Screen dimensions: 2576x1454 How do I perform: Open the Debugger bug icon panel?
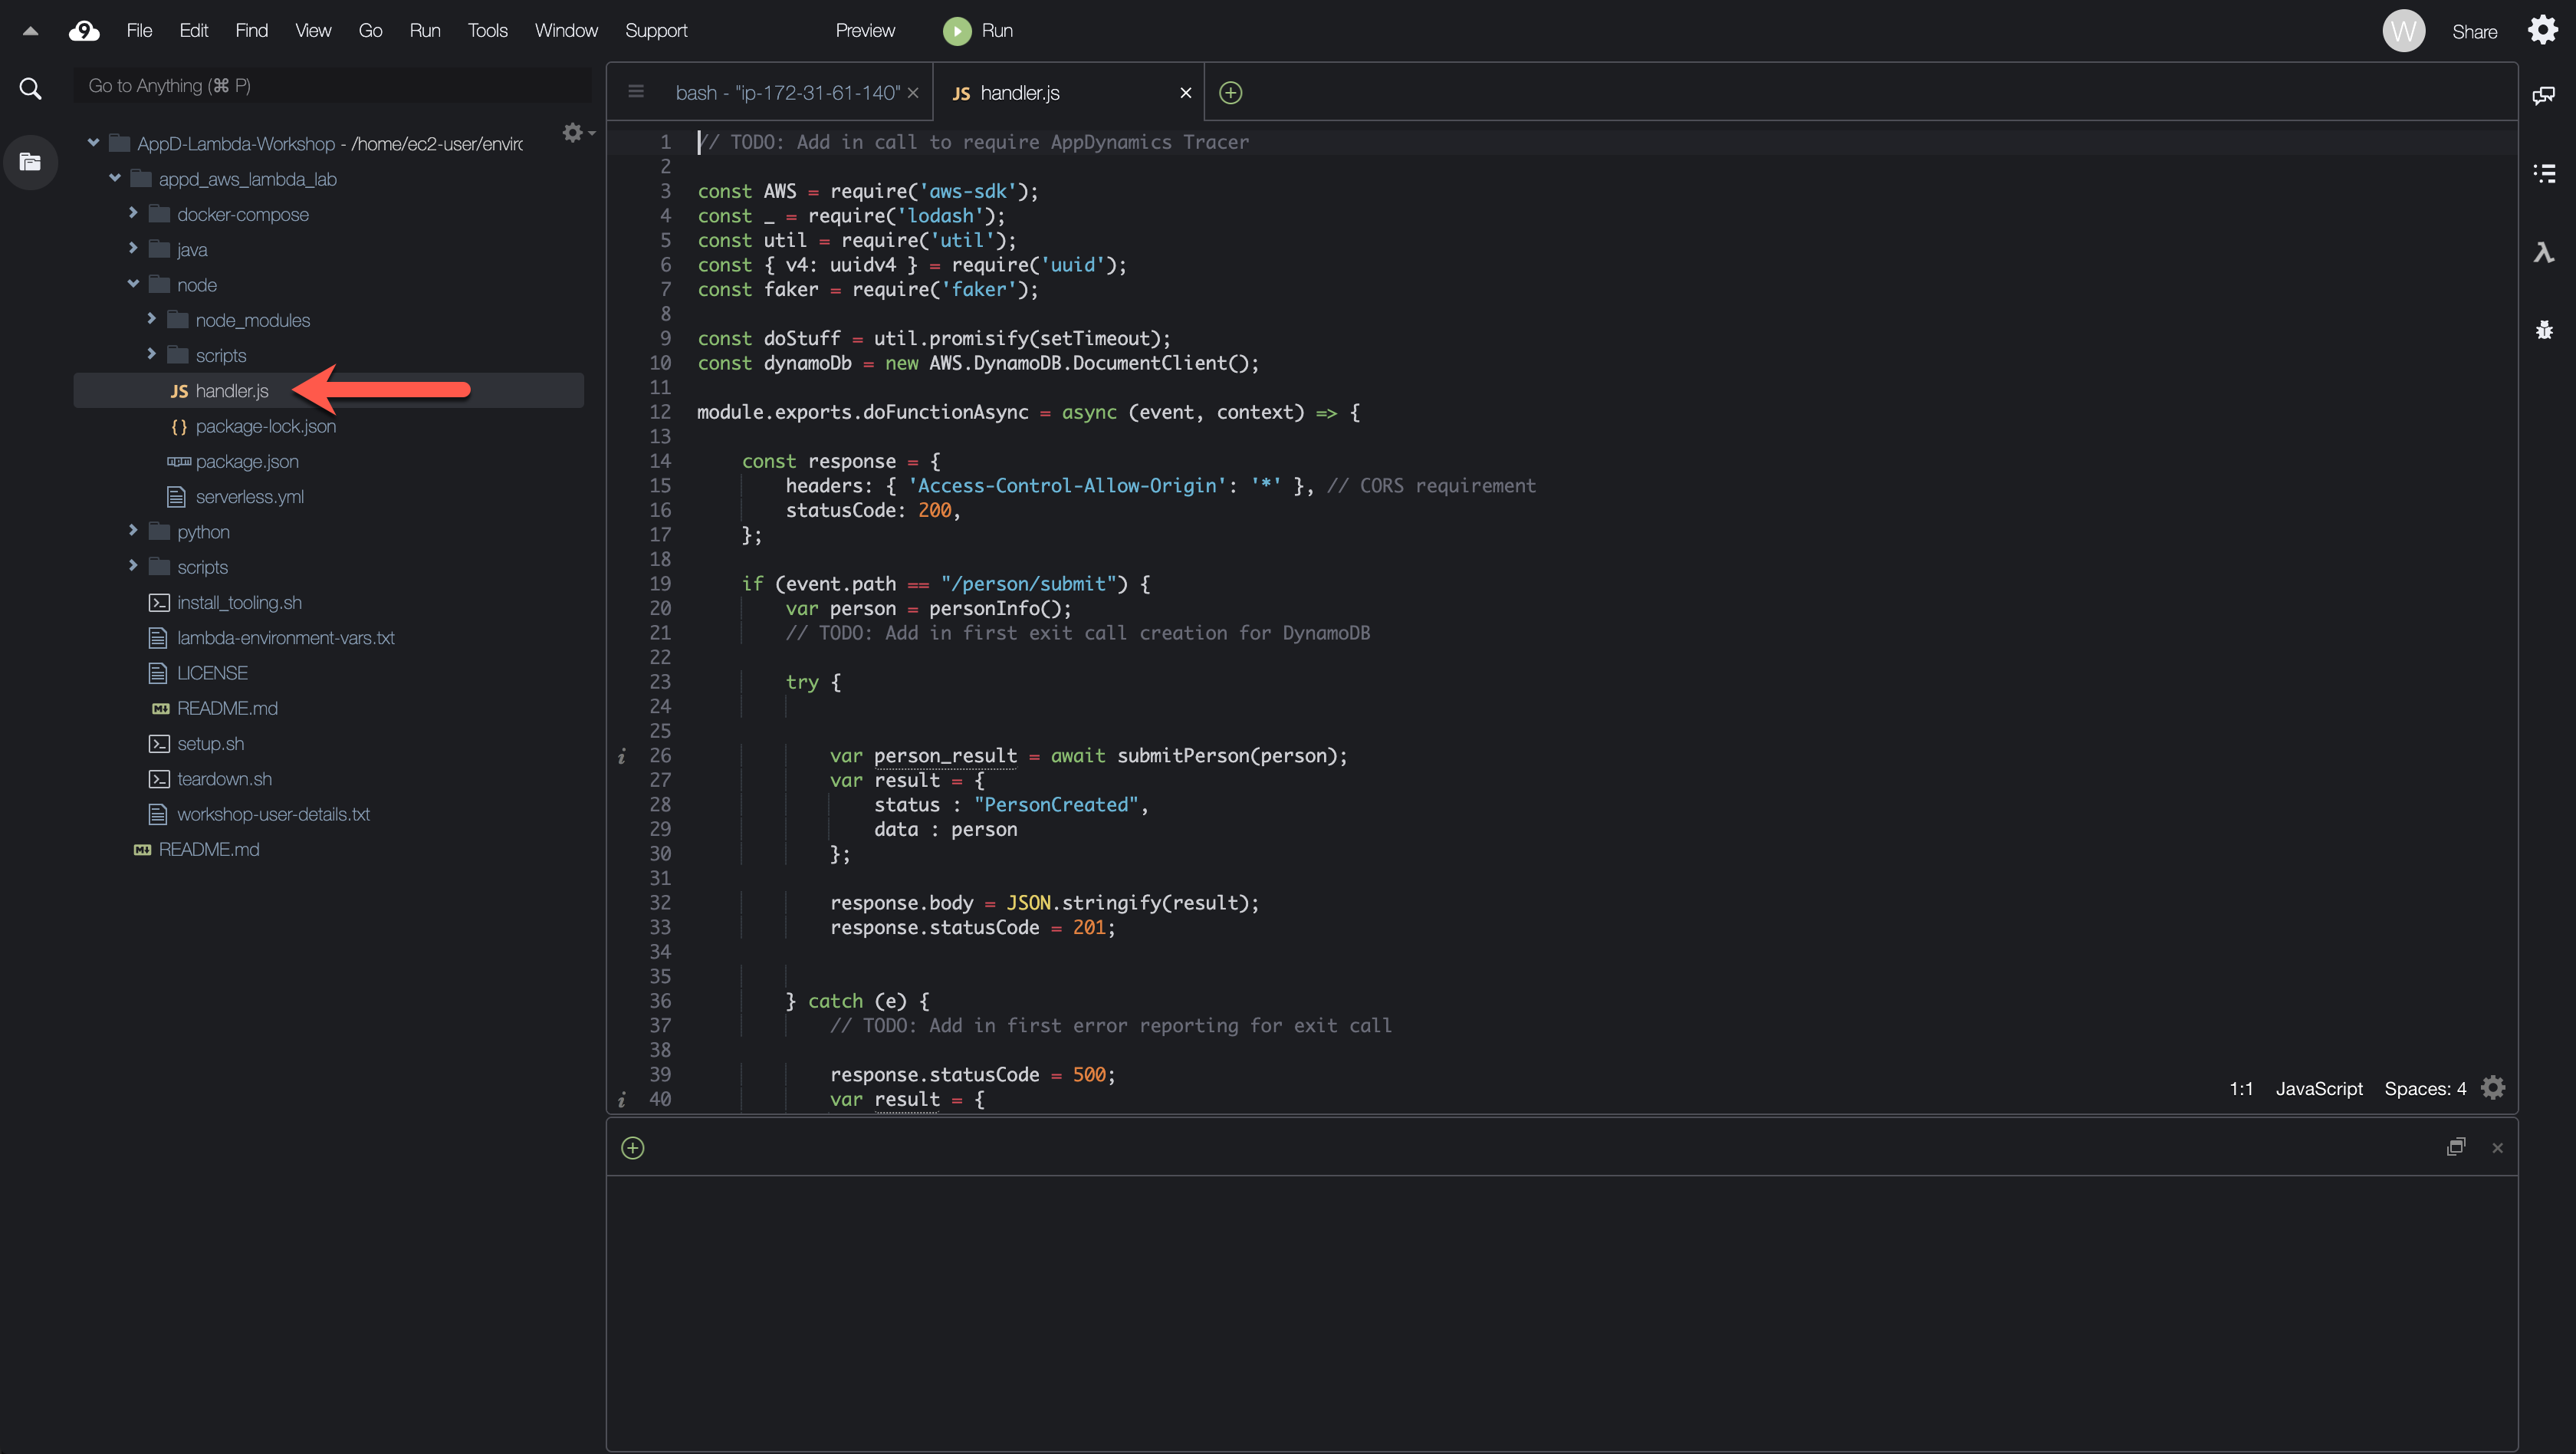(x=2544, y=330)
